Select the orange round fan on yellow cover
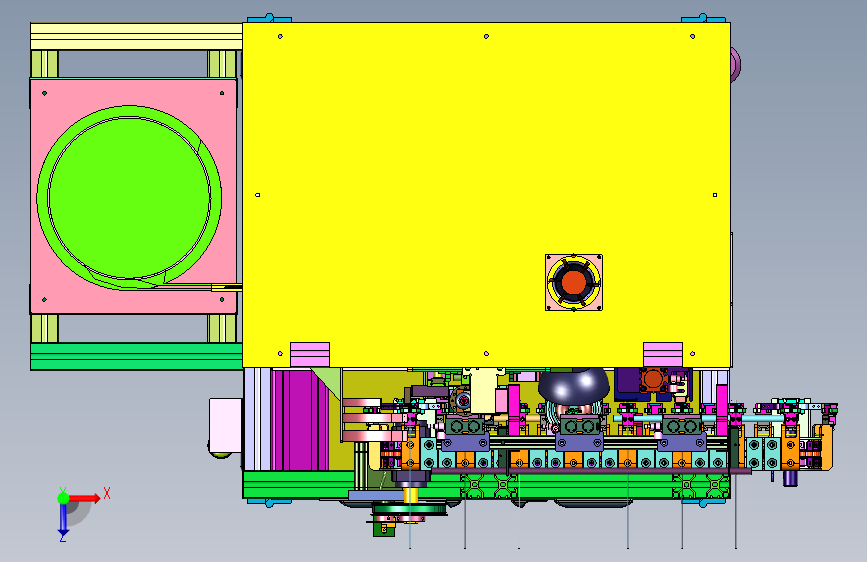Image resolution: width=867 pixels, height=562 pixels. point(573,282)
